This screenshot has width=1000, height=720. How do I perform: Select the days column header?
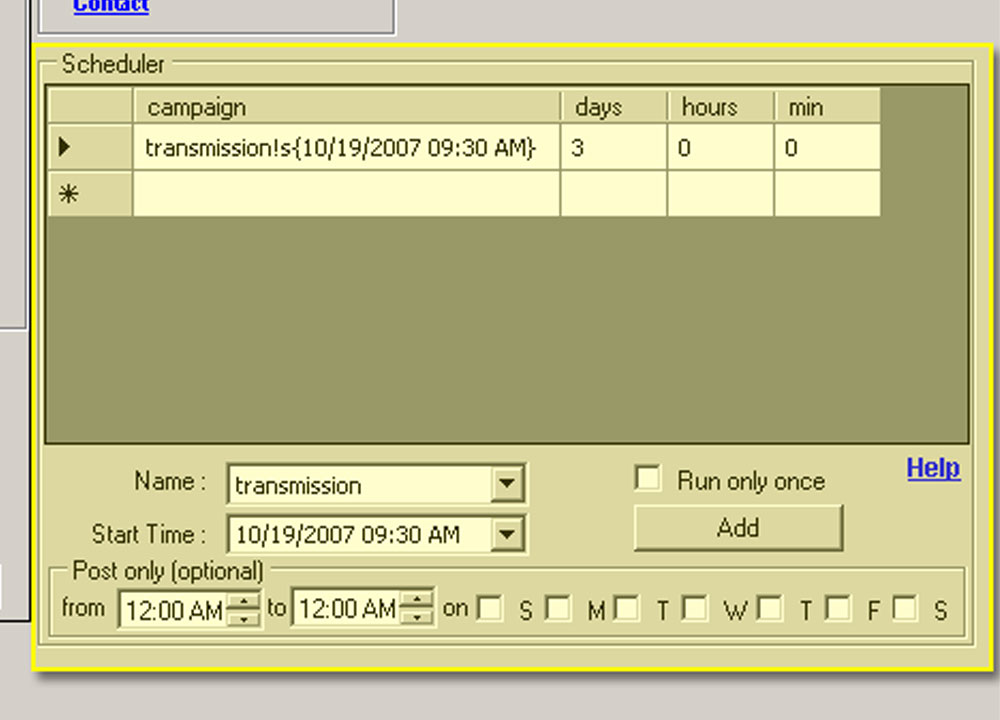tap(613, 107)
